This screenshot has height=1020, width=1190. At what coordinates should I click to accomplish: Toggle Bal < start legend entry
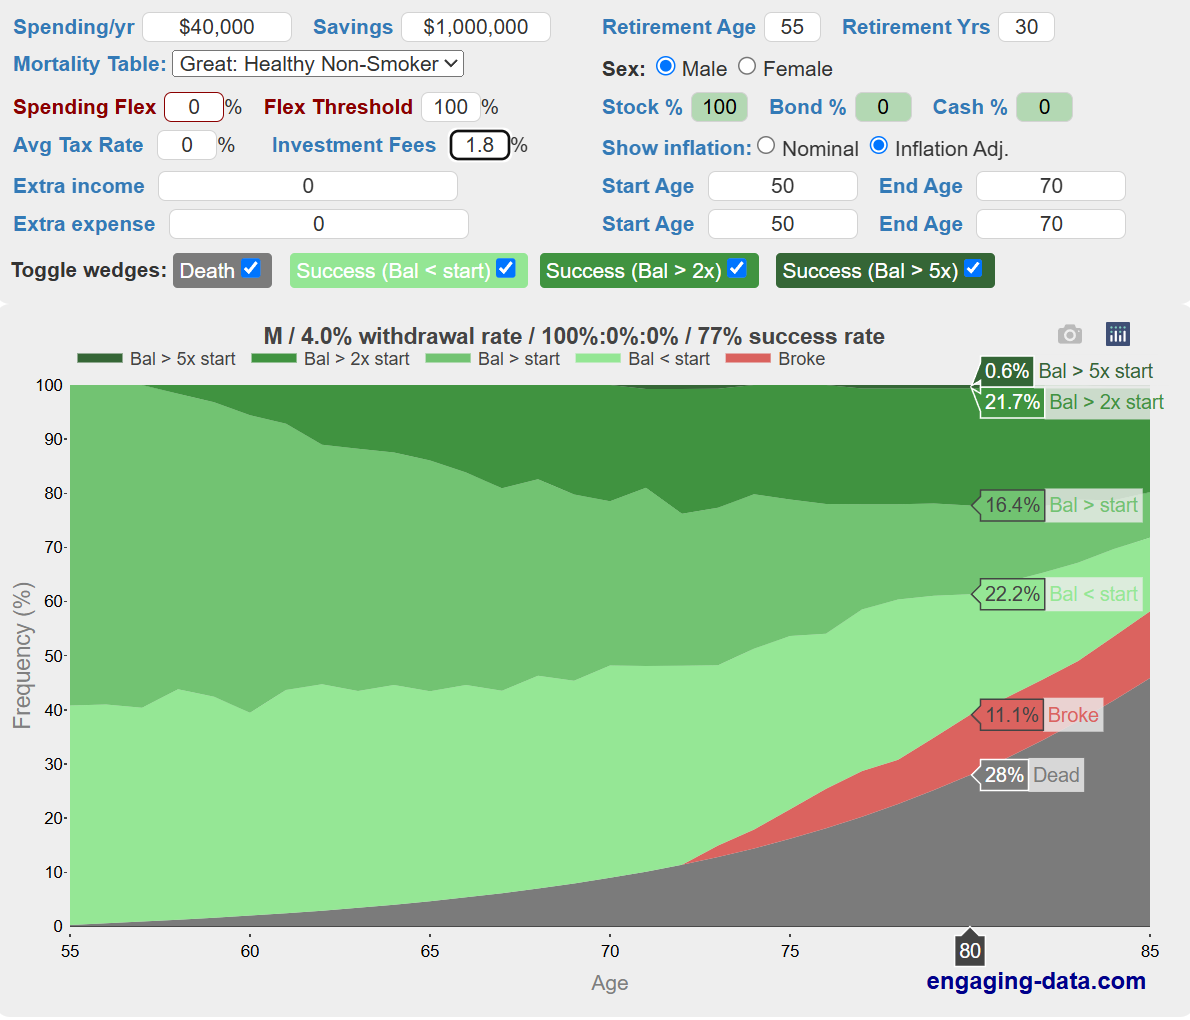pos(643,359)
